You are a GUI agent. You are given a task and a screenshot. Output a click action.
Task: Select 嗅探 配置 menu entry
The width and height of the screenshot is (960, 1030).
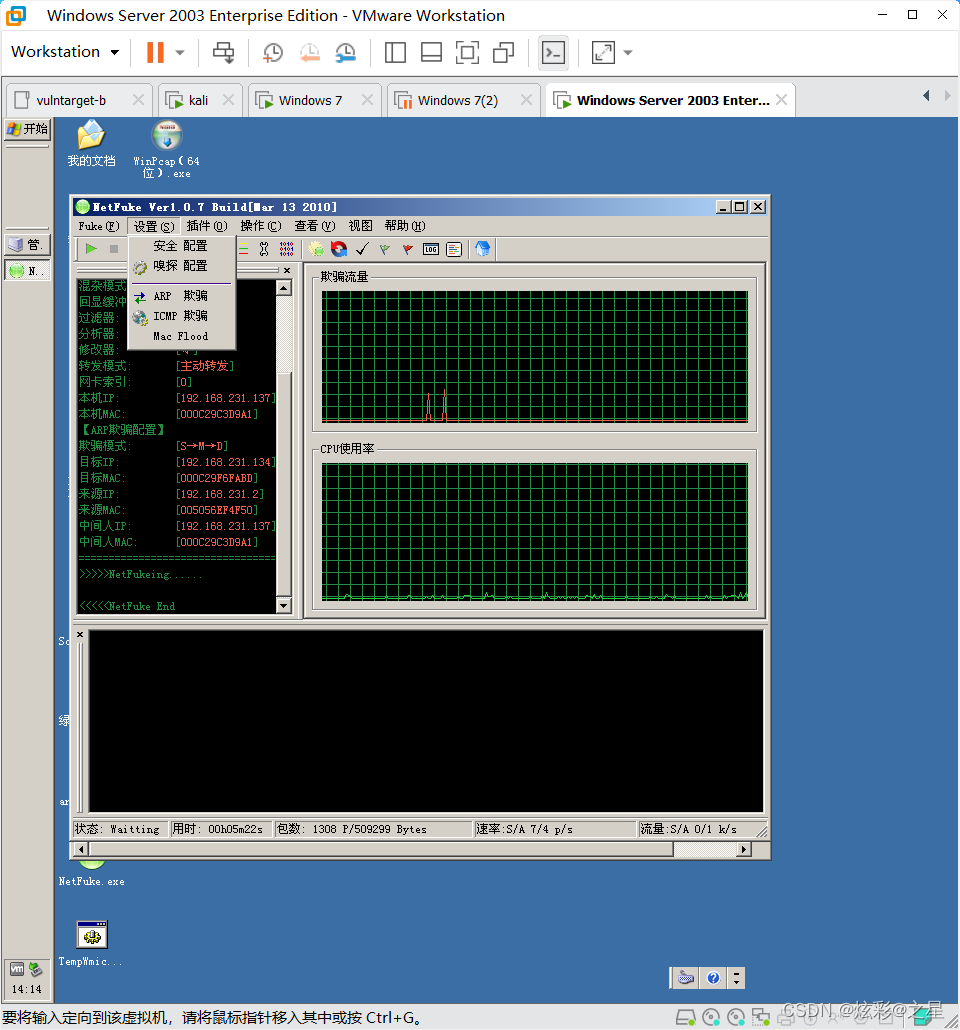181,266
